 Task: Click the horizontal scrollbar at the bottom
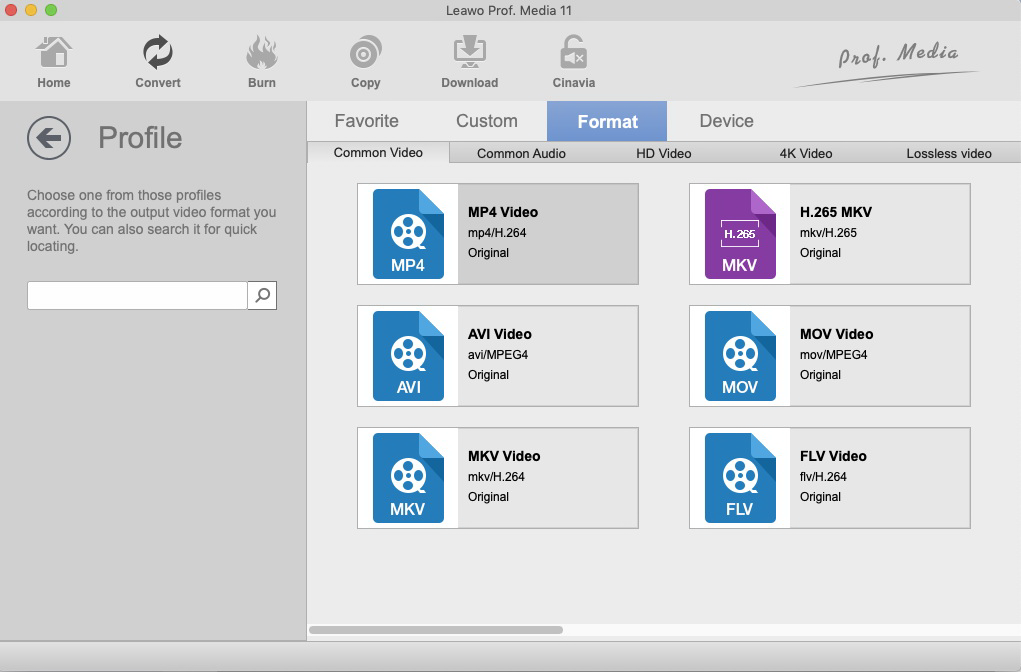point(436,630)
